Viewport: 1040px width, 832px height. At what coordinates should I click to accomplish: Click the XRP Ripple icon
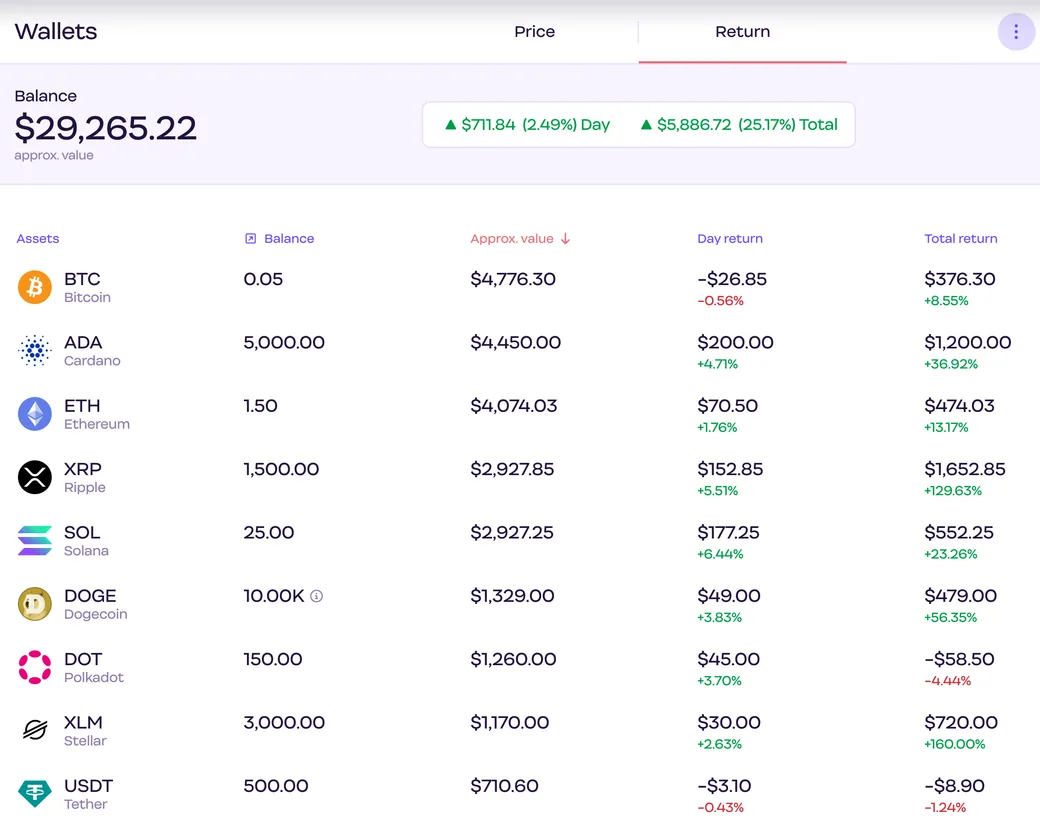point(34,477)
